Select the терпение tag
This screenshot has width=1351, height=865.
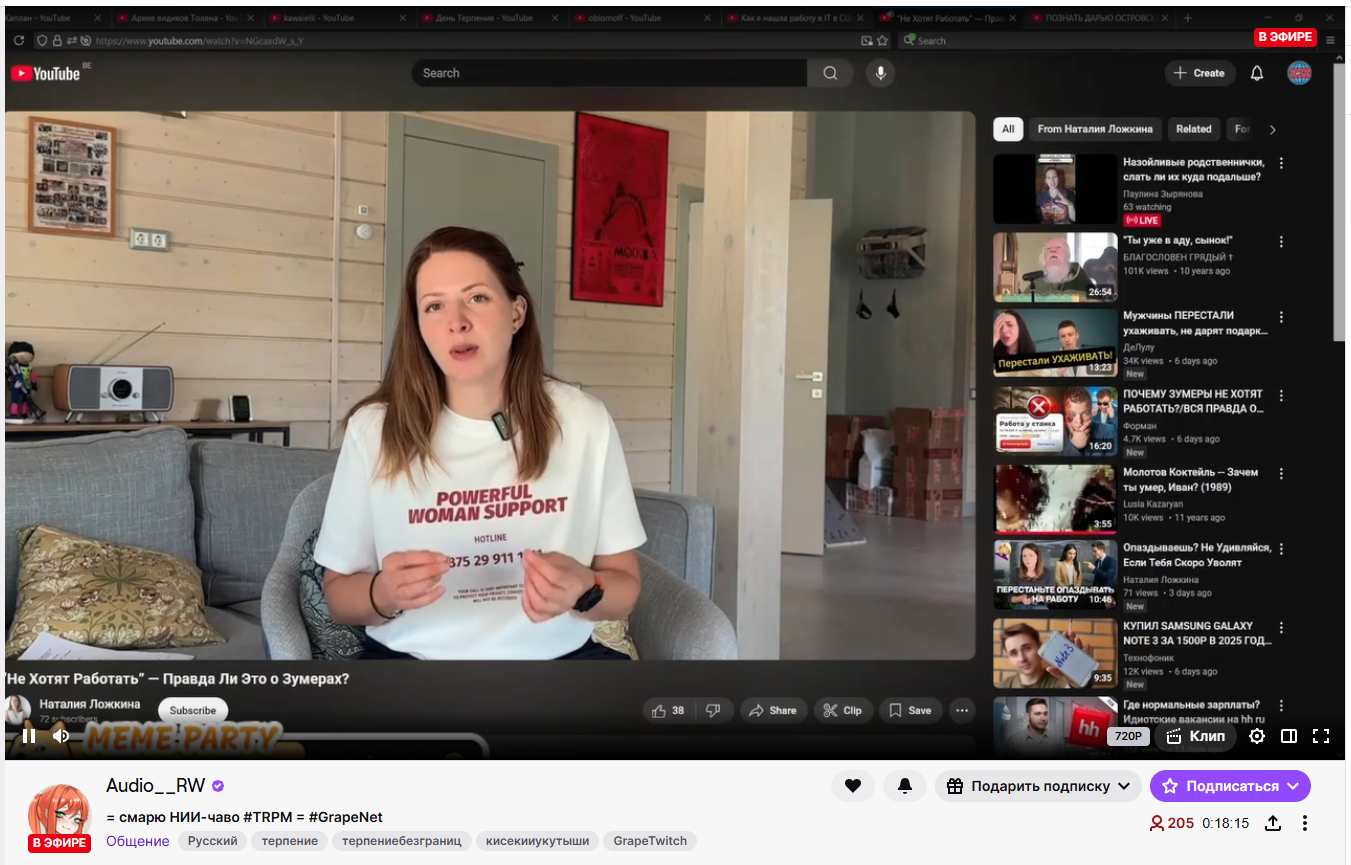[290, 841]
